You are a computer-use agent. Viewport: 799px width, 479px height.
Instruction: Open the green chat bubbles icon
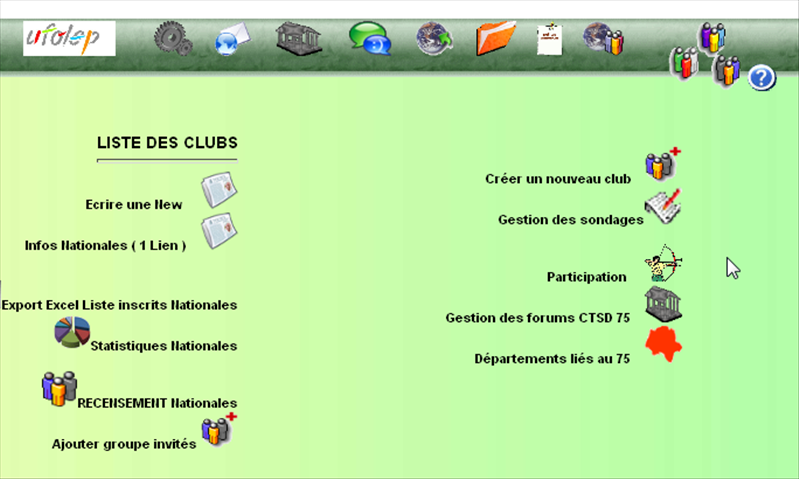pyautogui.click(x=369, y=39)
